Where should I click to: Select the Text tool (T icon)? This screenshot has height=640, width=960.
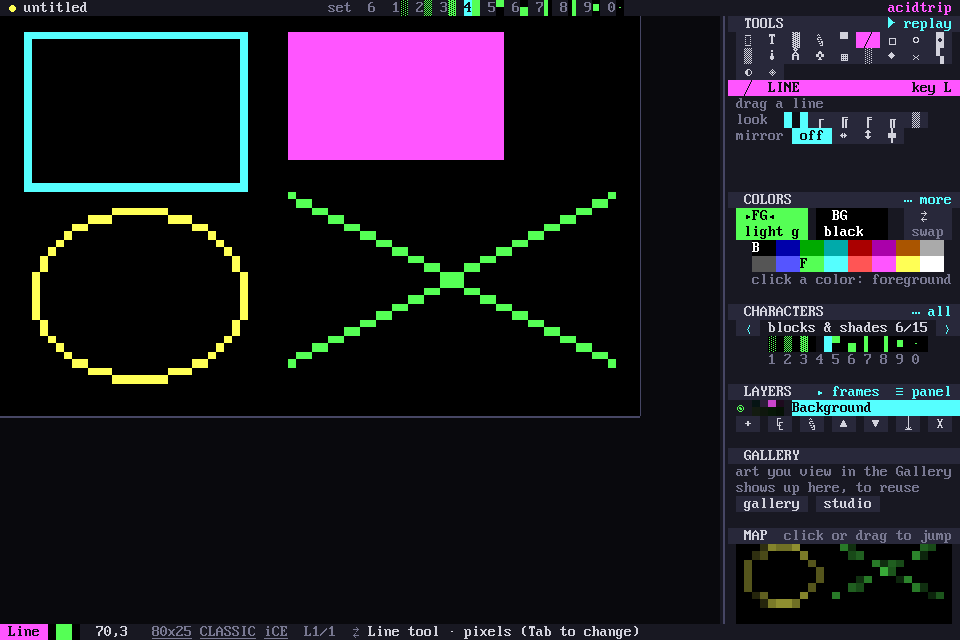771,40
